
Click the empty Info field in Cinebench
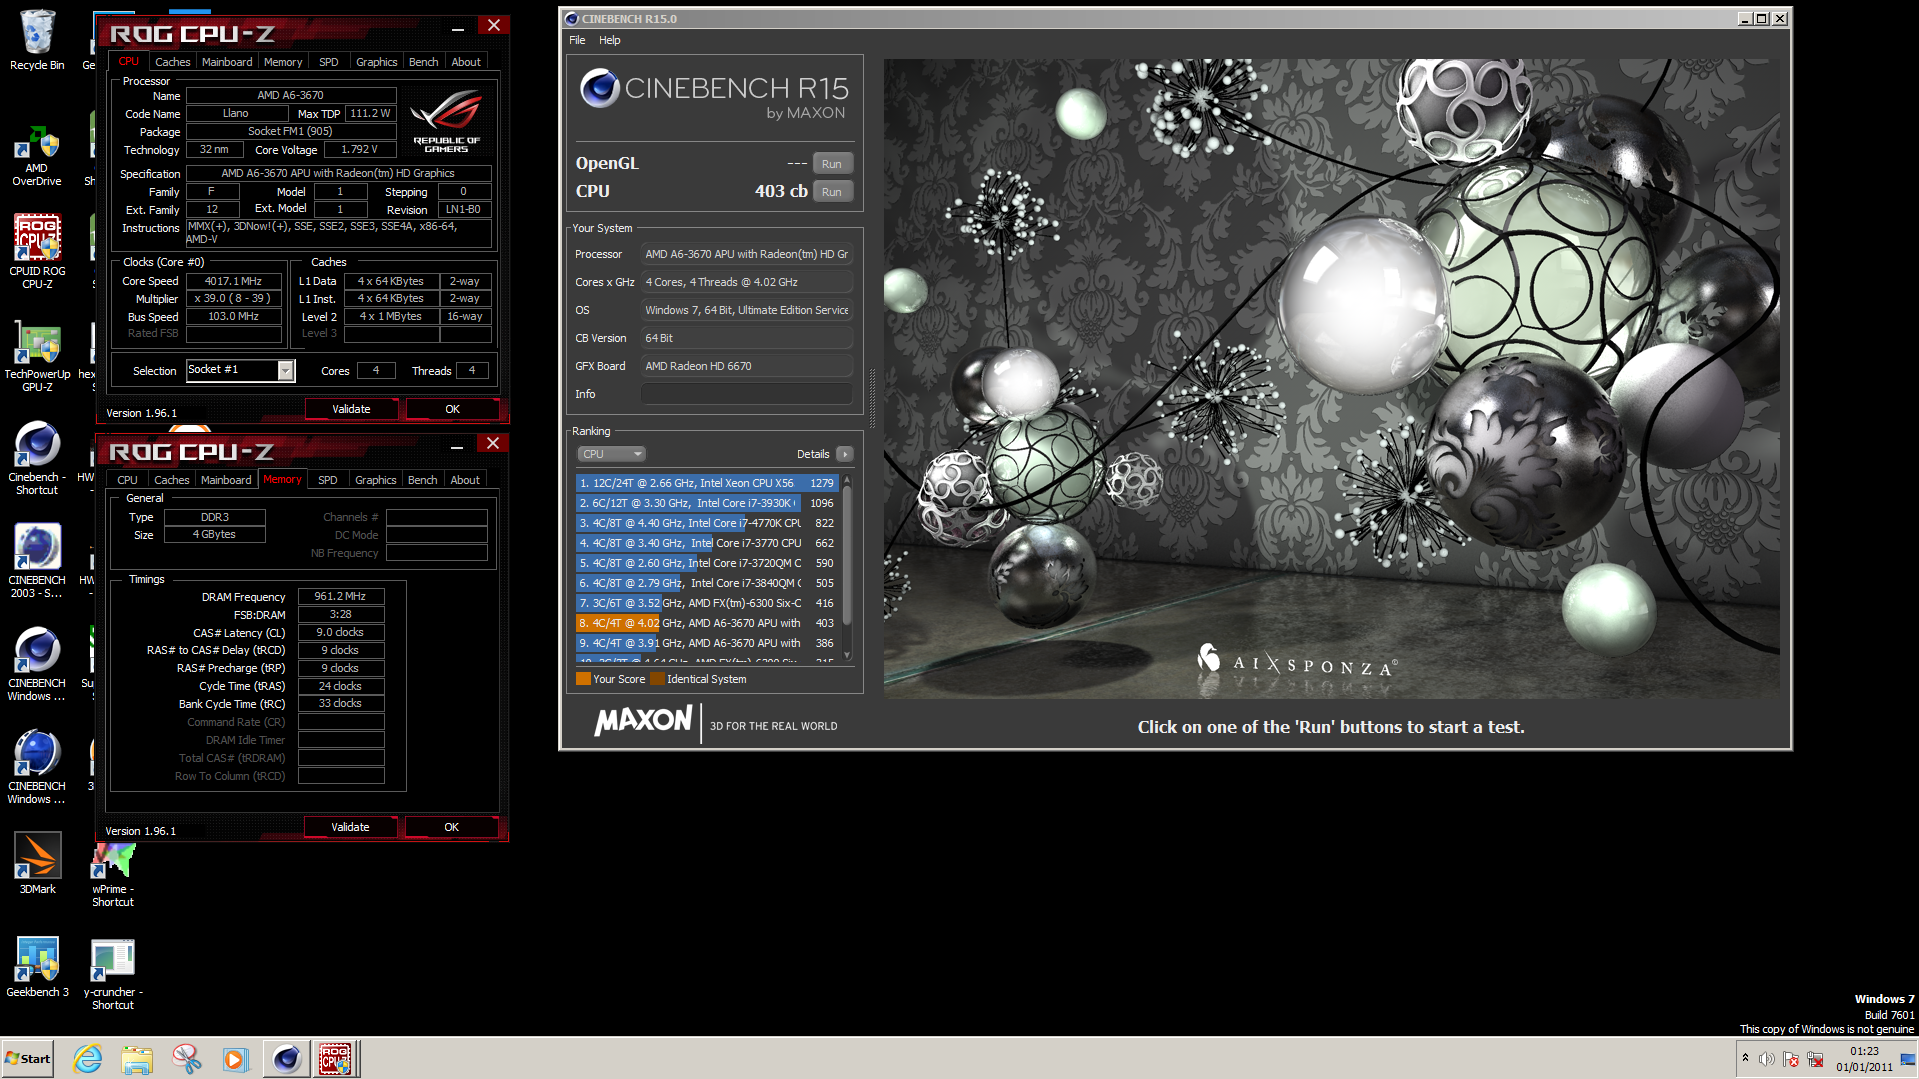pos(746,394)
